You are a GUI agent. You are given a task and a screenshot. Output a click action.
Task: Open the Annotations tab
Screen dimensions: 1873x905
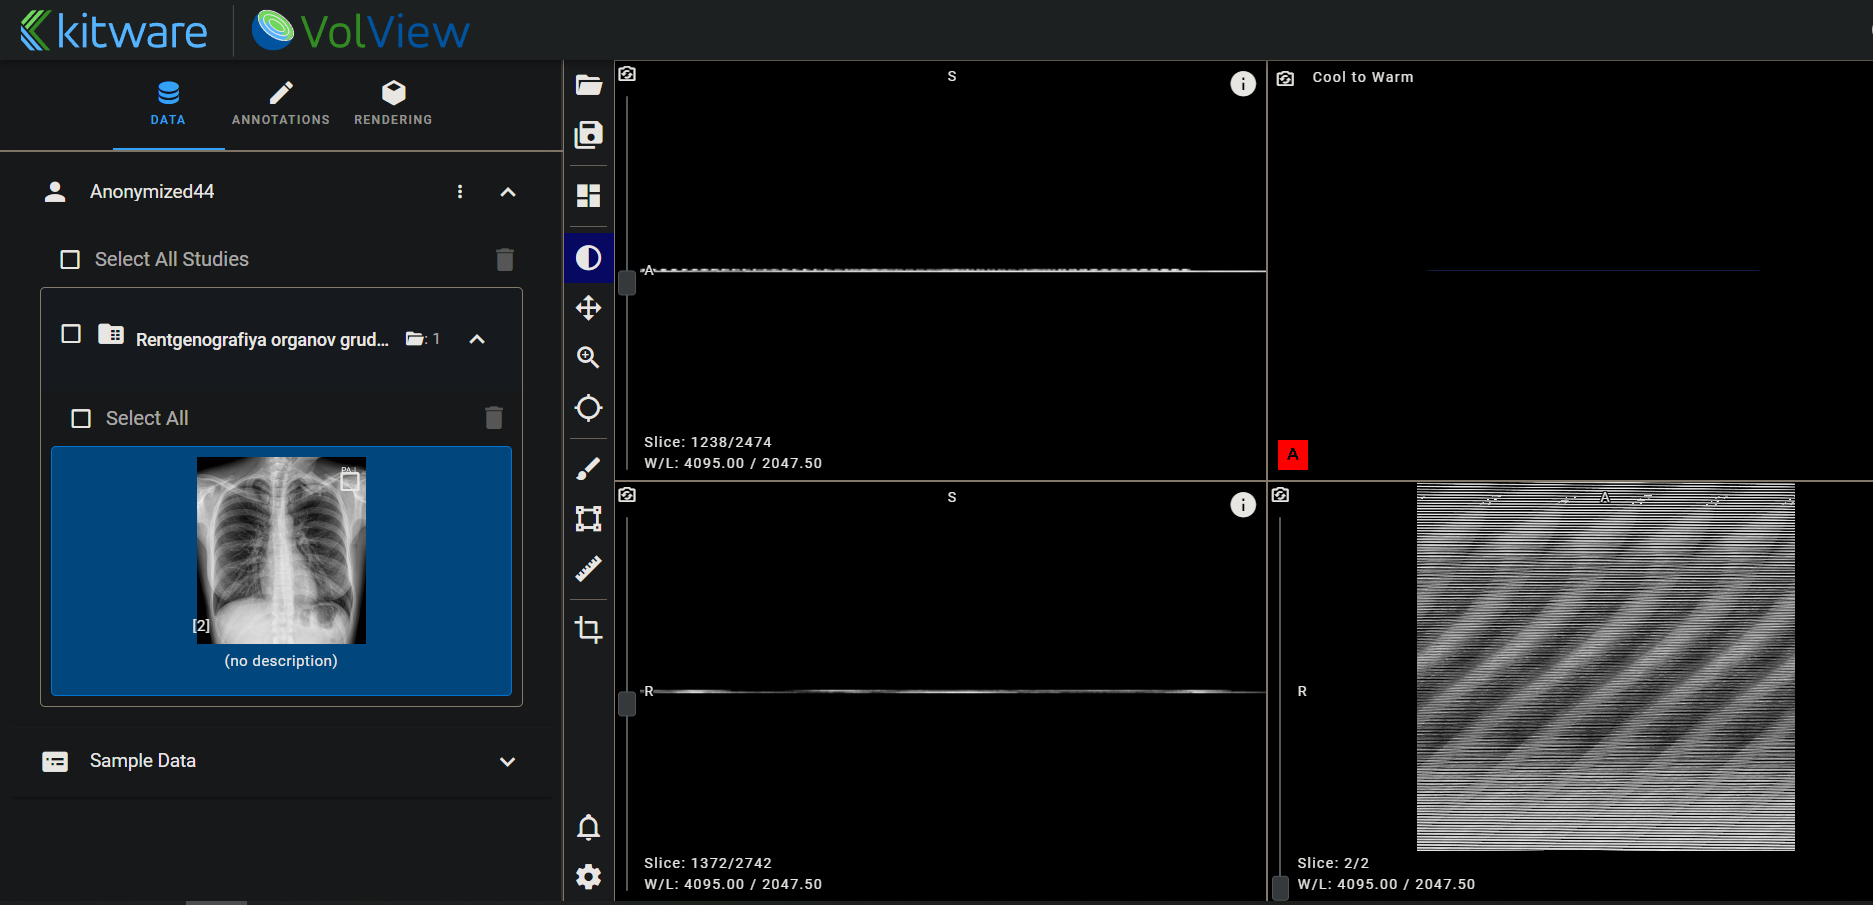[280, 104]
